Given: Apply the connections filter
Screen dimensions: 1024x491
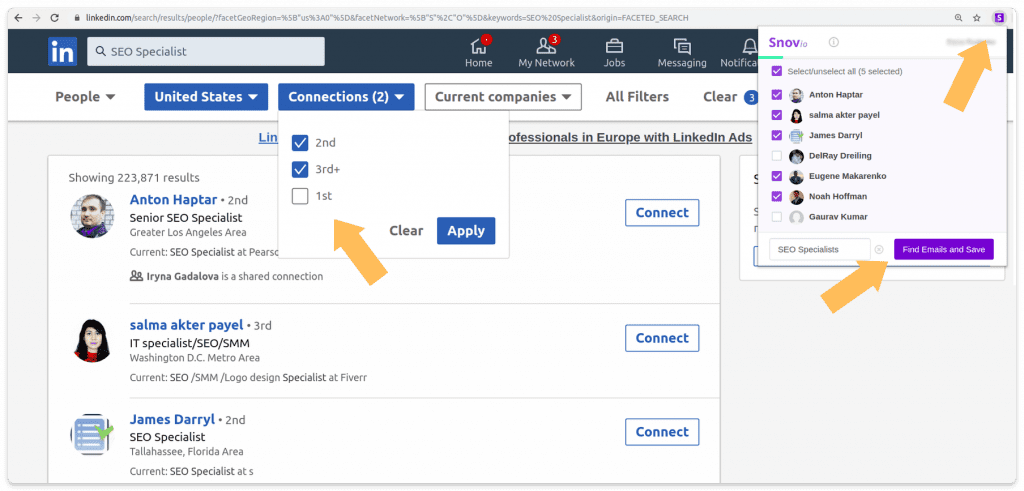Looking at the screenshot, I should (x=465, y=231).
